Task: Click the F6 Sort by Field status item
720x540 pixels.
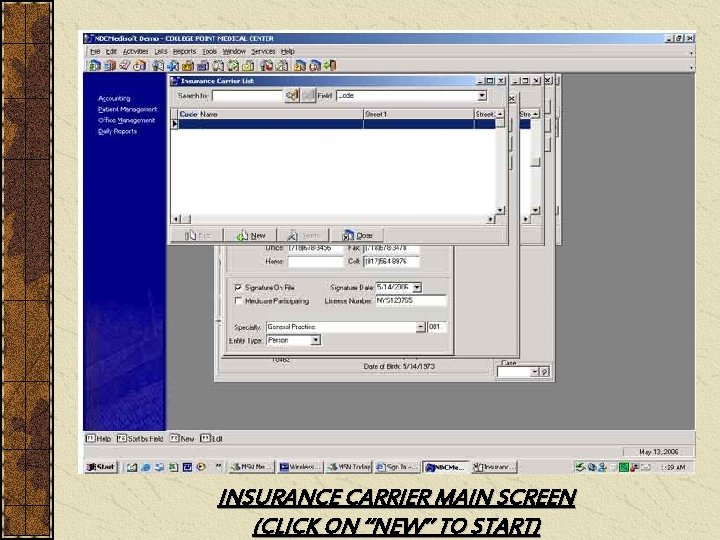Action: (x=140, y=439)
